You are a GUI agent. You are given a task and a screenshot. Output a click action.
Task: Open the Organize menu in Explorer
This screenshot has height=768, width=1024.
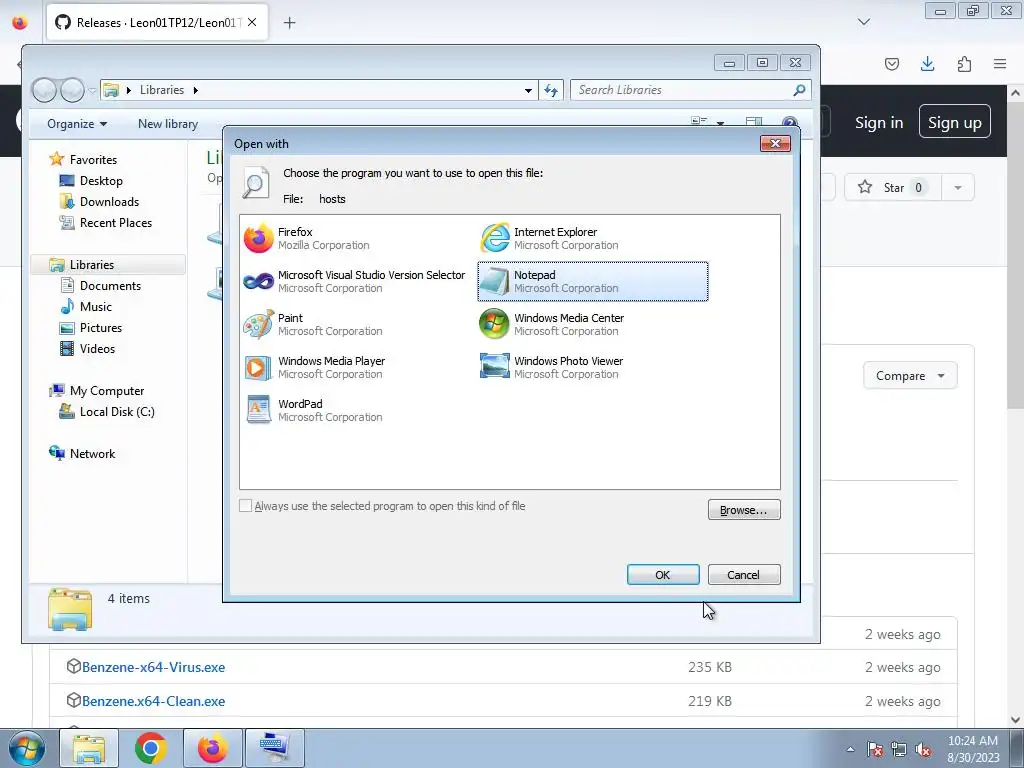[76, 123]
